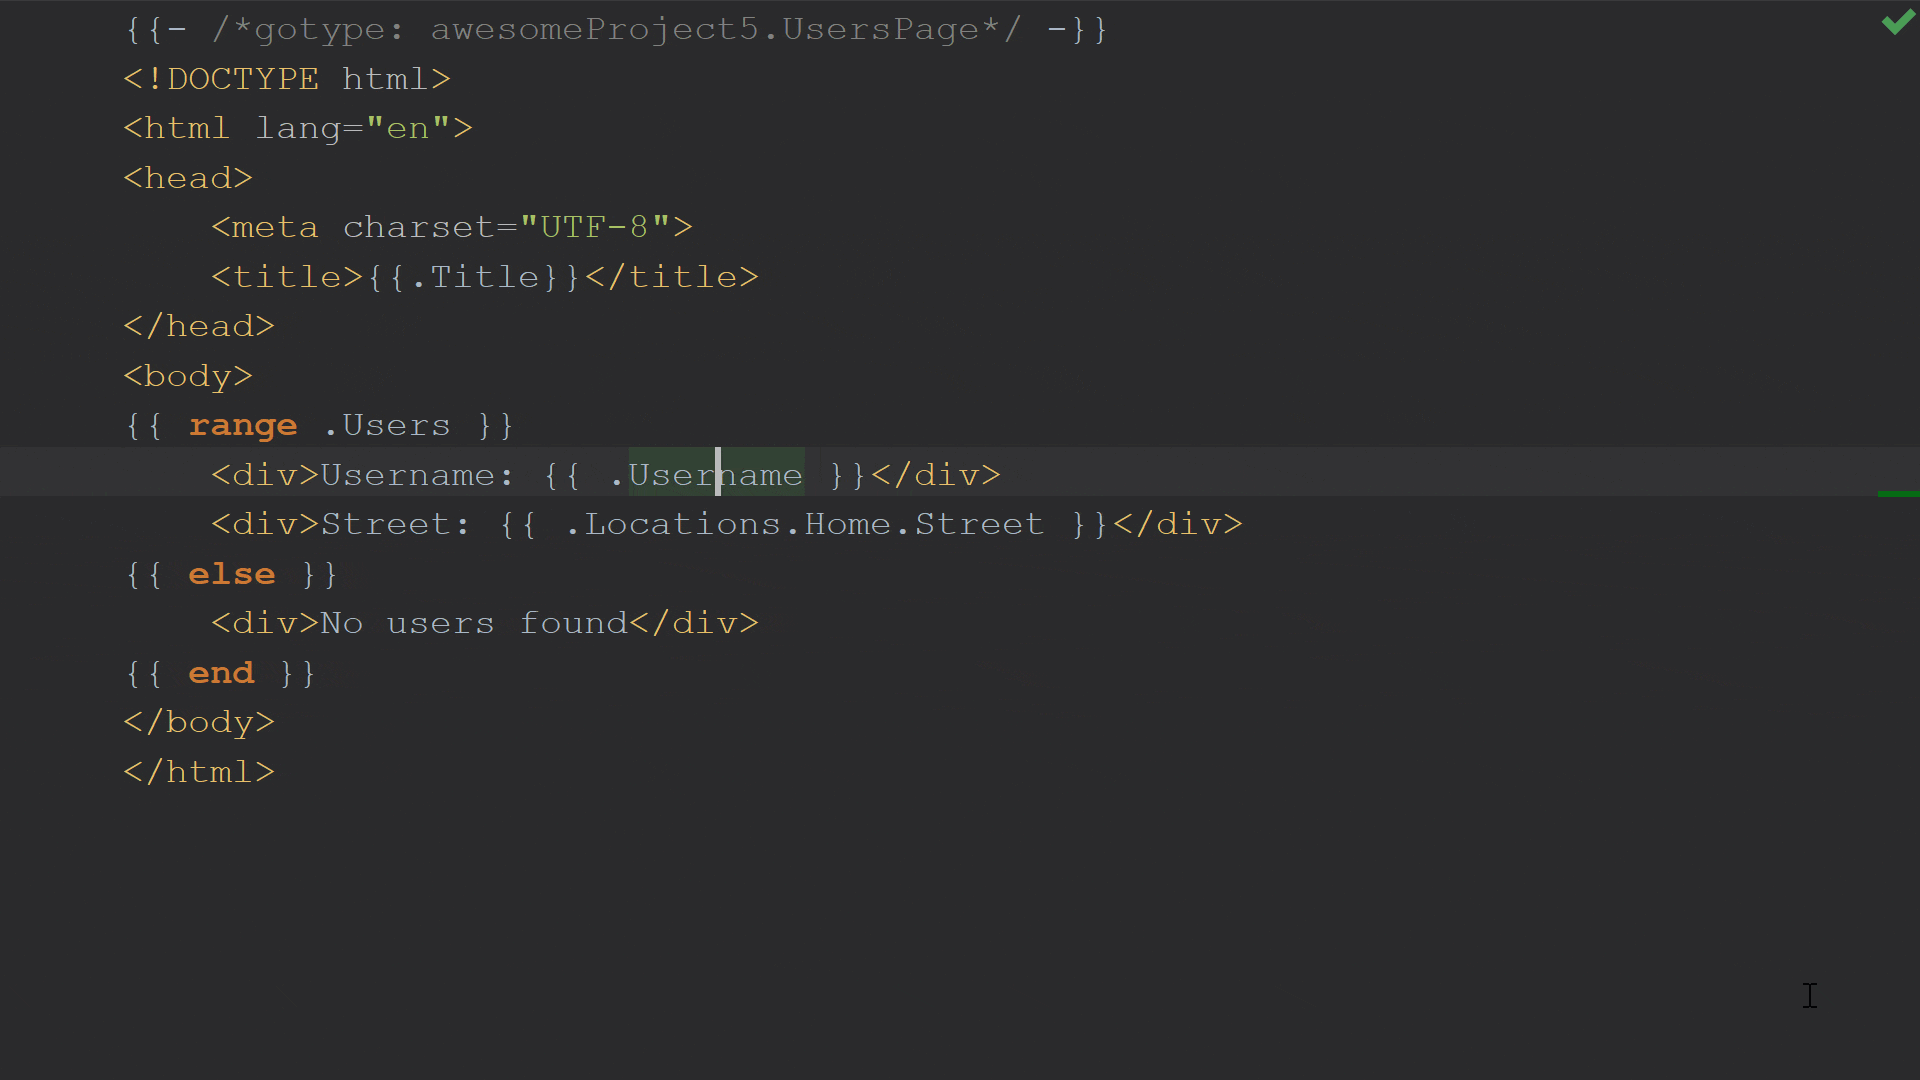Click the go type annotation comment
This screenshot has width=1920, height=1080.
(x=615, y=28)
